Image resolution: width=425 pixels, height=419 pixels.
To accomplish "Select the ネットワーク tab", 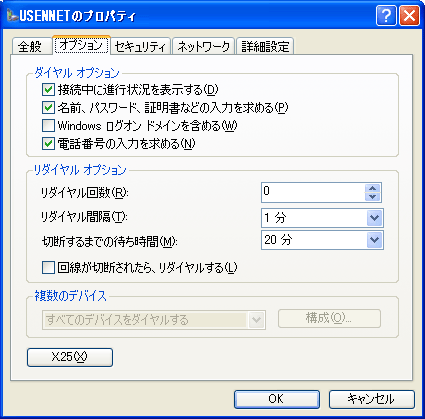I will pos(204,46).
